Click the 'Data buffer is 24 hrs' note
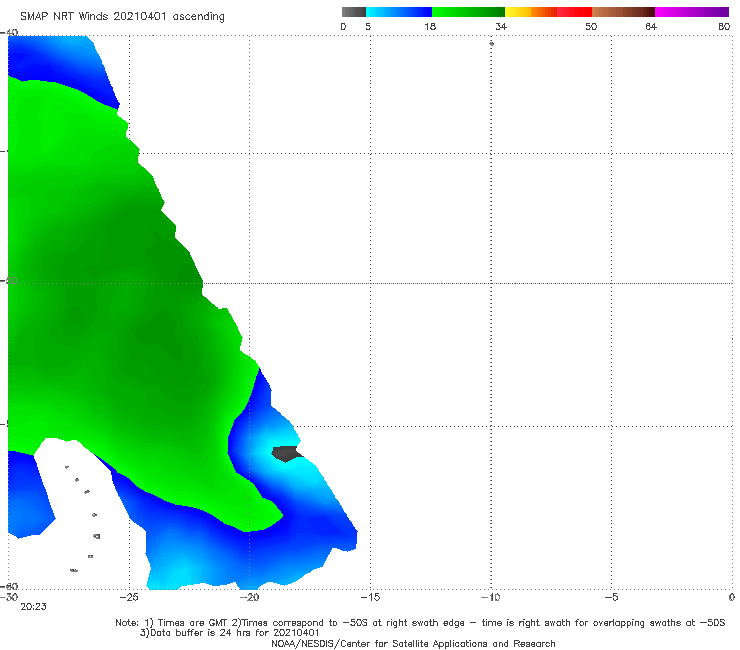Viewport: 740px width, 650px height. pyautogui.click(x=230, y=633)
